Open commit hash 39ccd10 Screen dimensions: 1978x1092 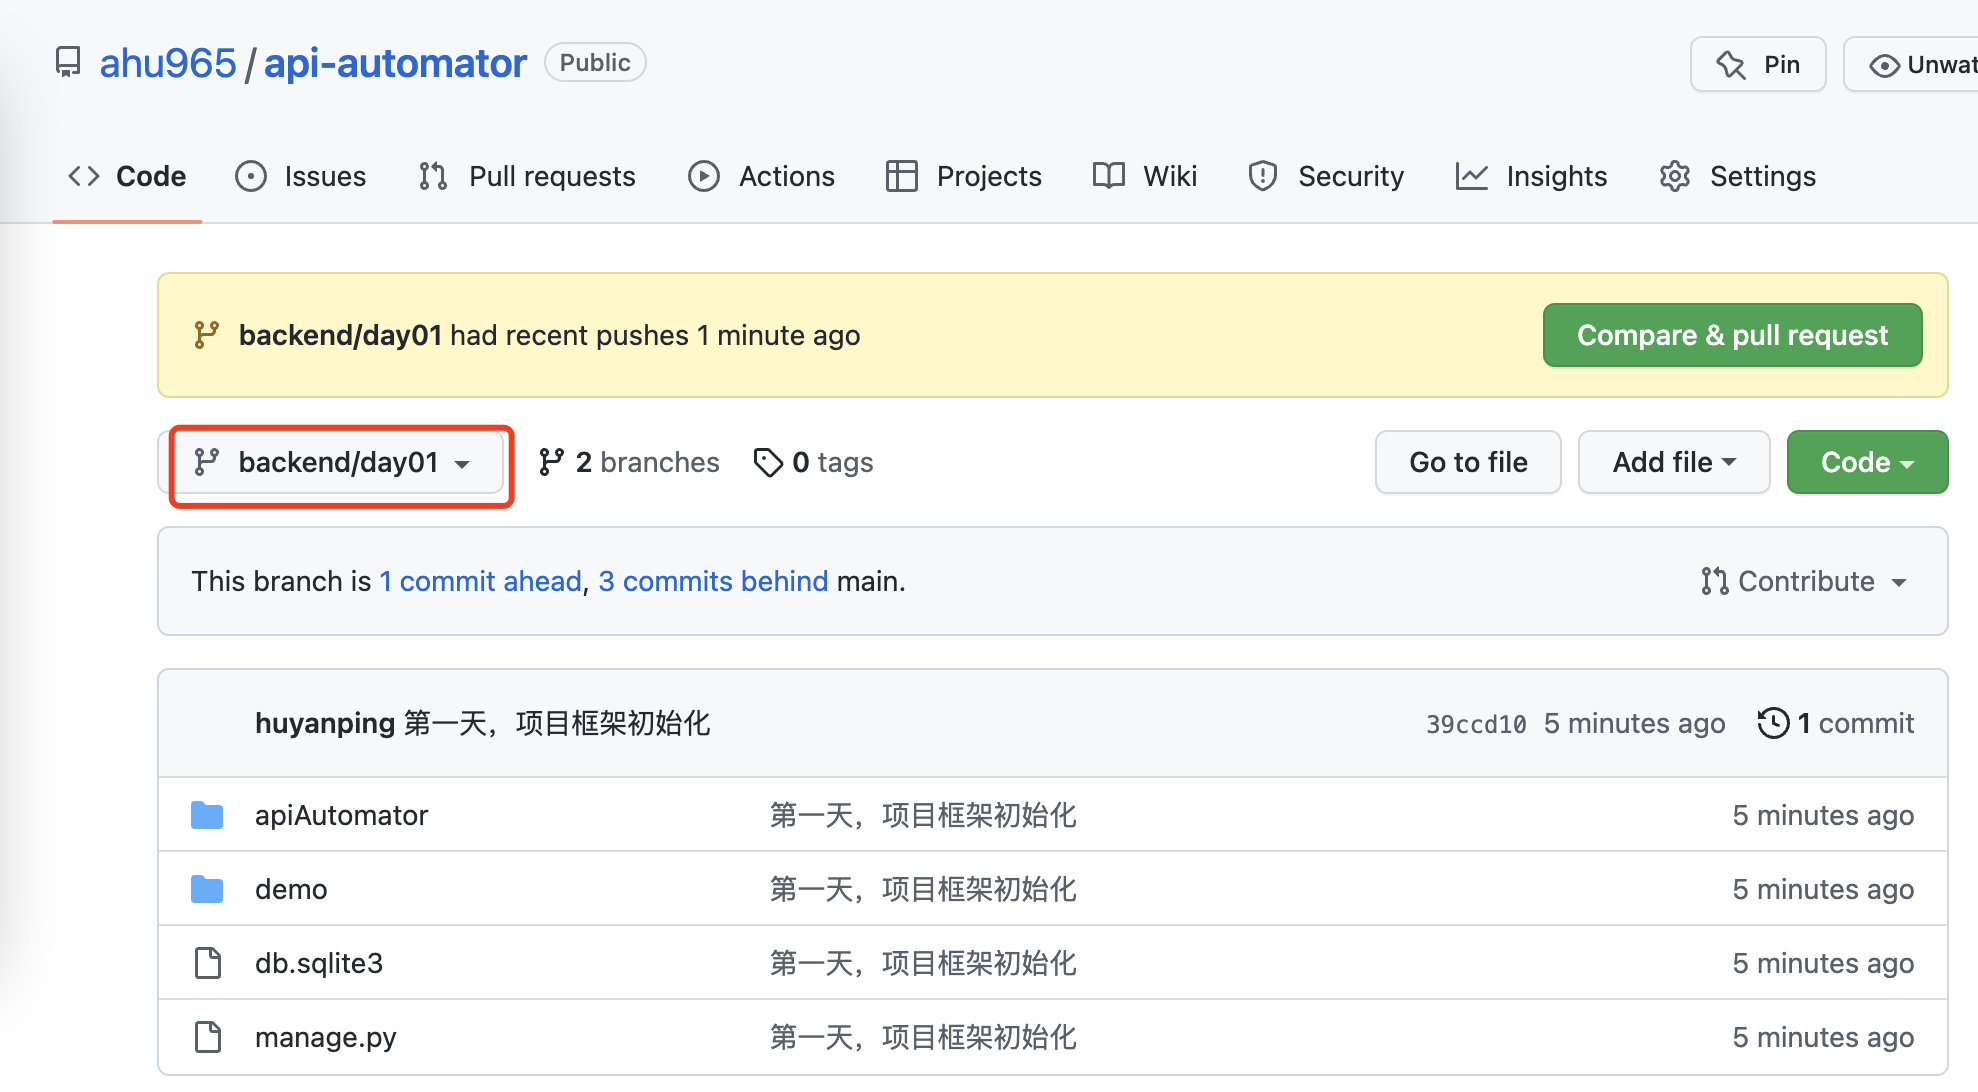pos(1476,724)
